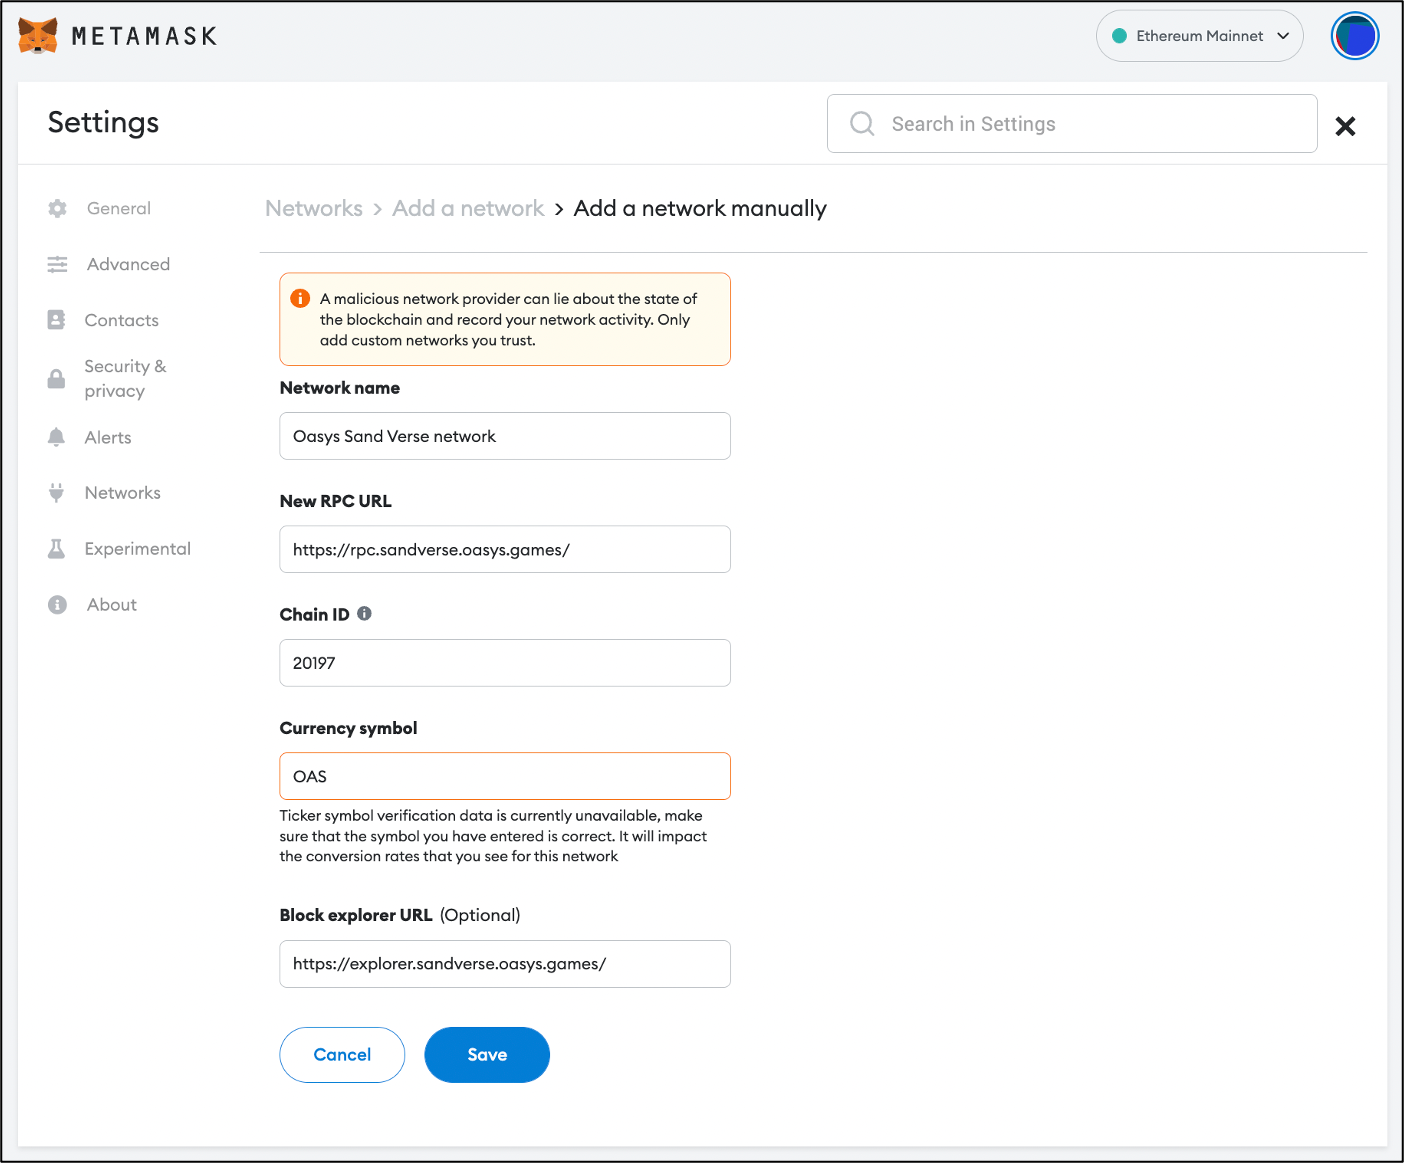
Task: Go back to Networks breadcrumb
Action: coord(314,208)
